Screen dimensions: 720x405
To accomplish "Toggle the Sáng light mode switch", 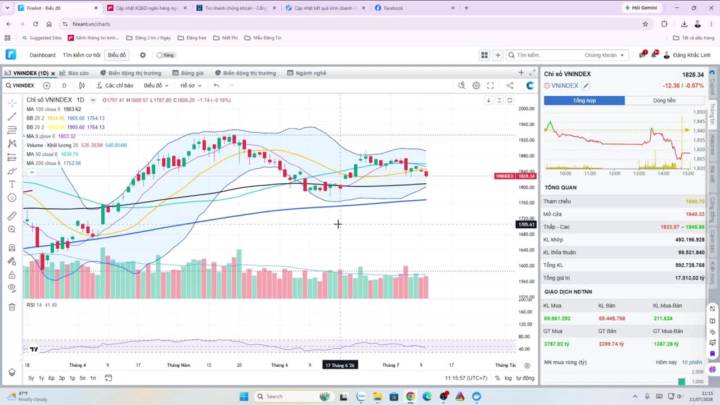I will (x=165, y=55).
